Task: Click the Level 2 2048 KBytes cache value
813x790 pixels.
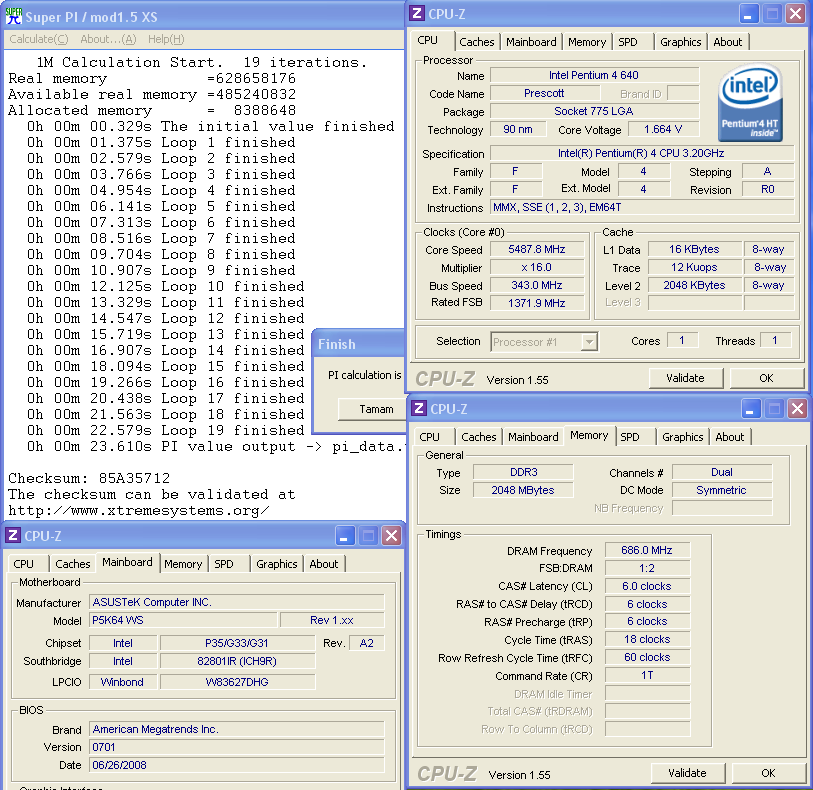Action: (x=694, y=285)
